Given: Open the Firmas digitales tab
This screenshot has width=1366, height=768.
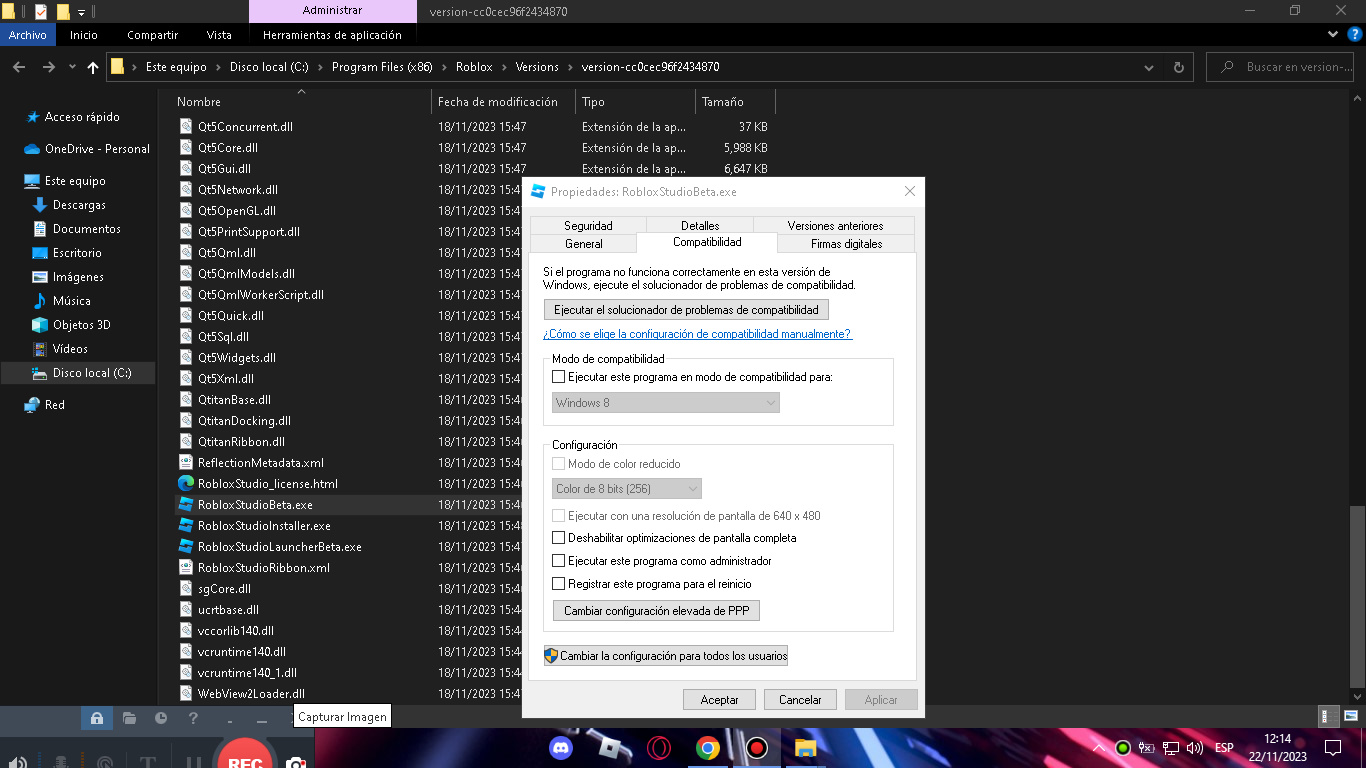Looking at the screenshot, I should pyautogui.click(x=846, y=244).
